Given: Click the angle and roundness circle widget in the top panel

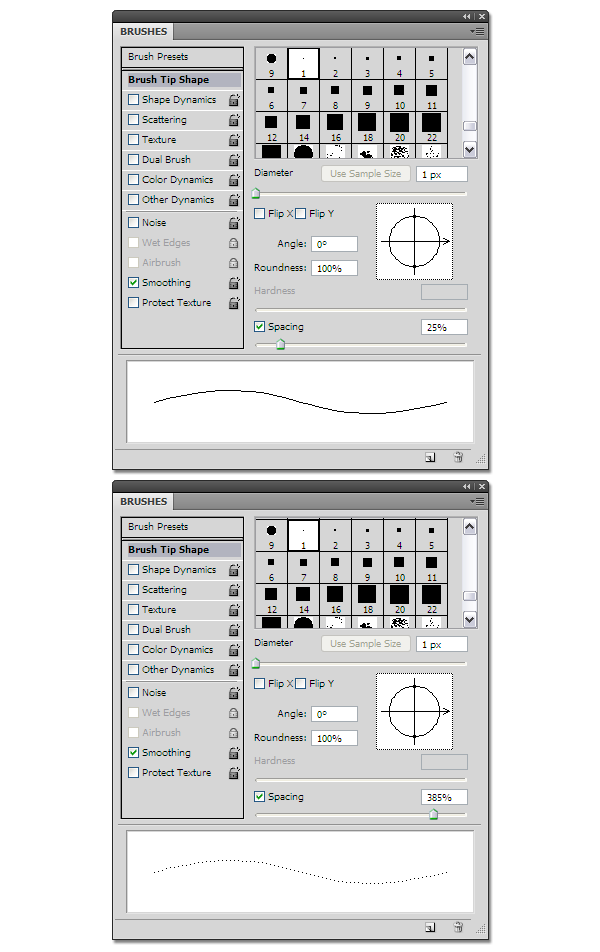Looking at the screenshot, I should [x=414, y=242].
